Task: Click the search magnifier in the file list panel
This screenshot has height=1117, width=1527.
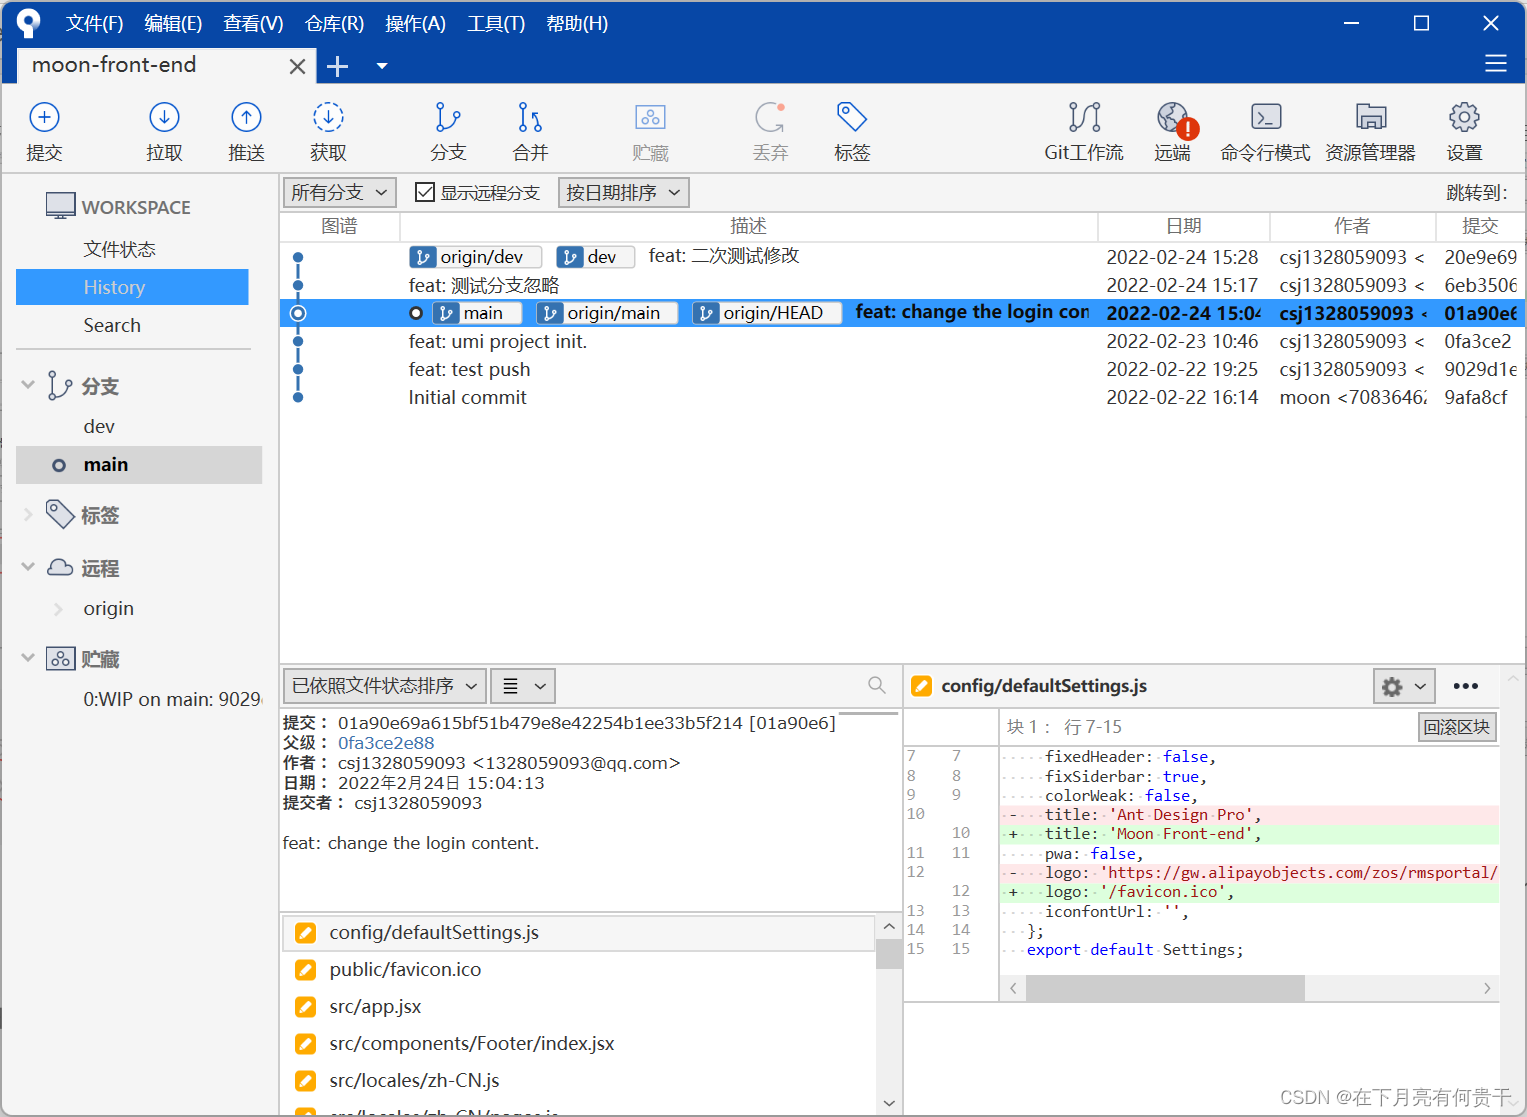Action: pos(877,685)
